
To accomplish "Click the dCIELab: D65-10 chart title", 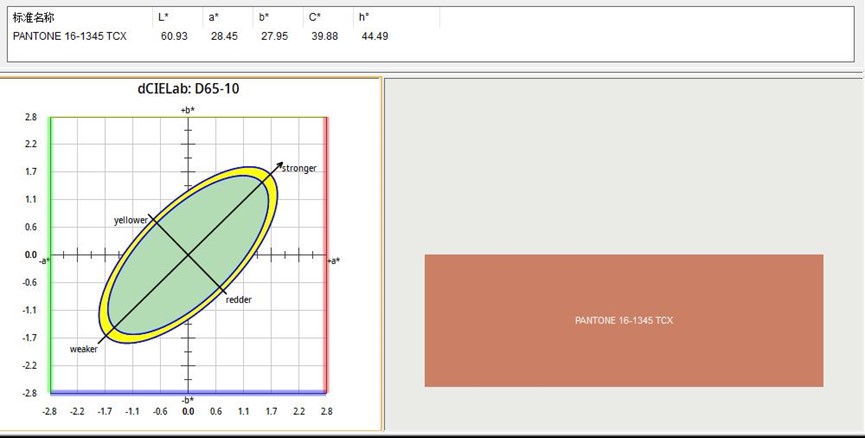I will (188, 88).
